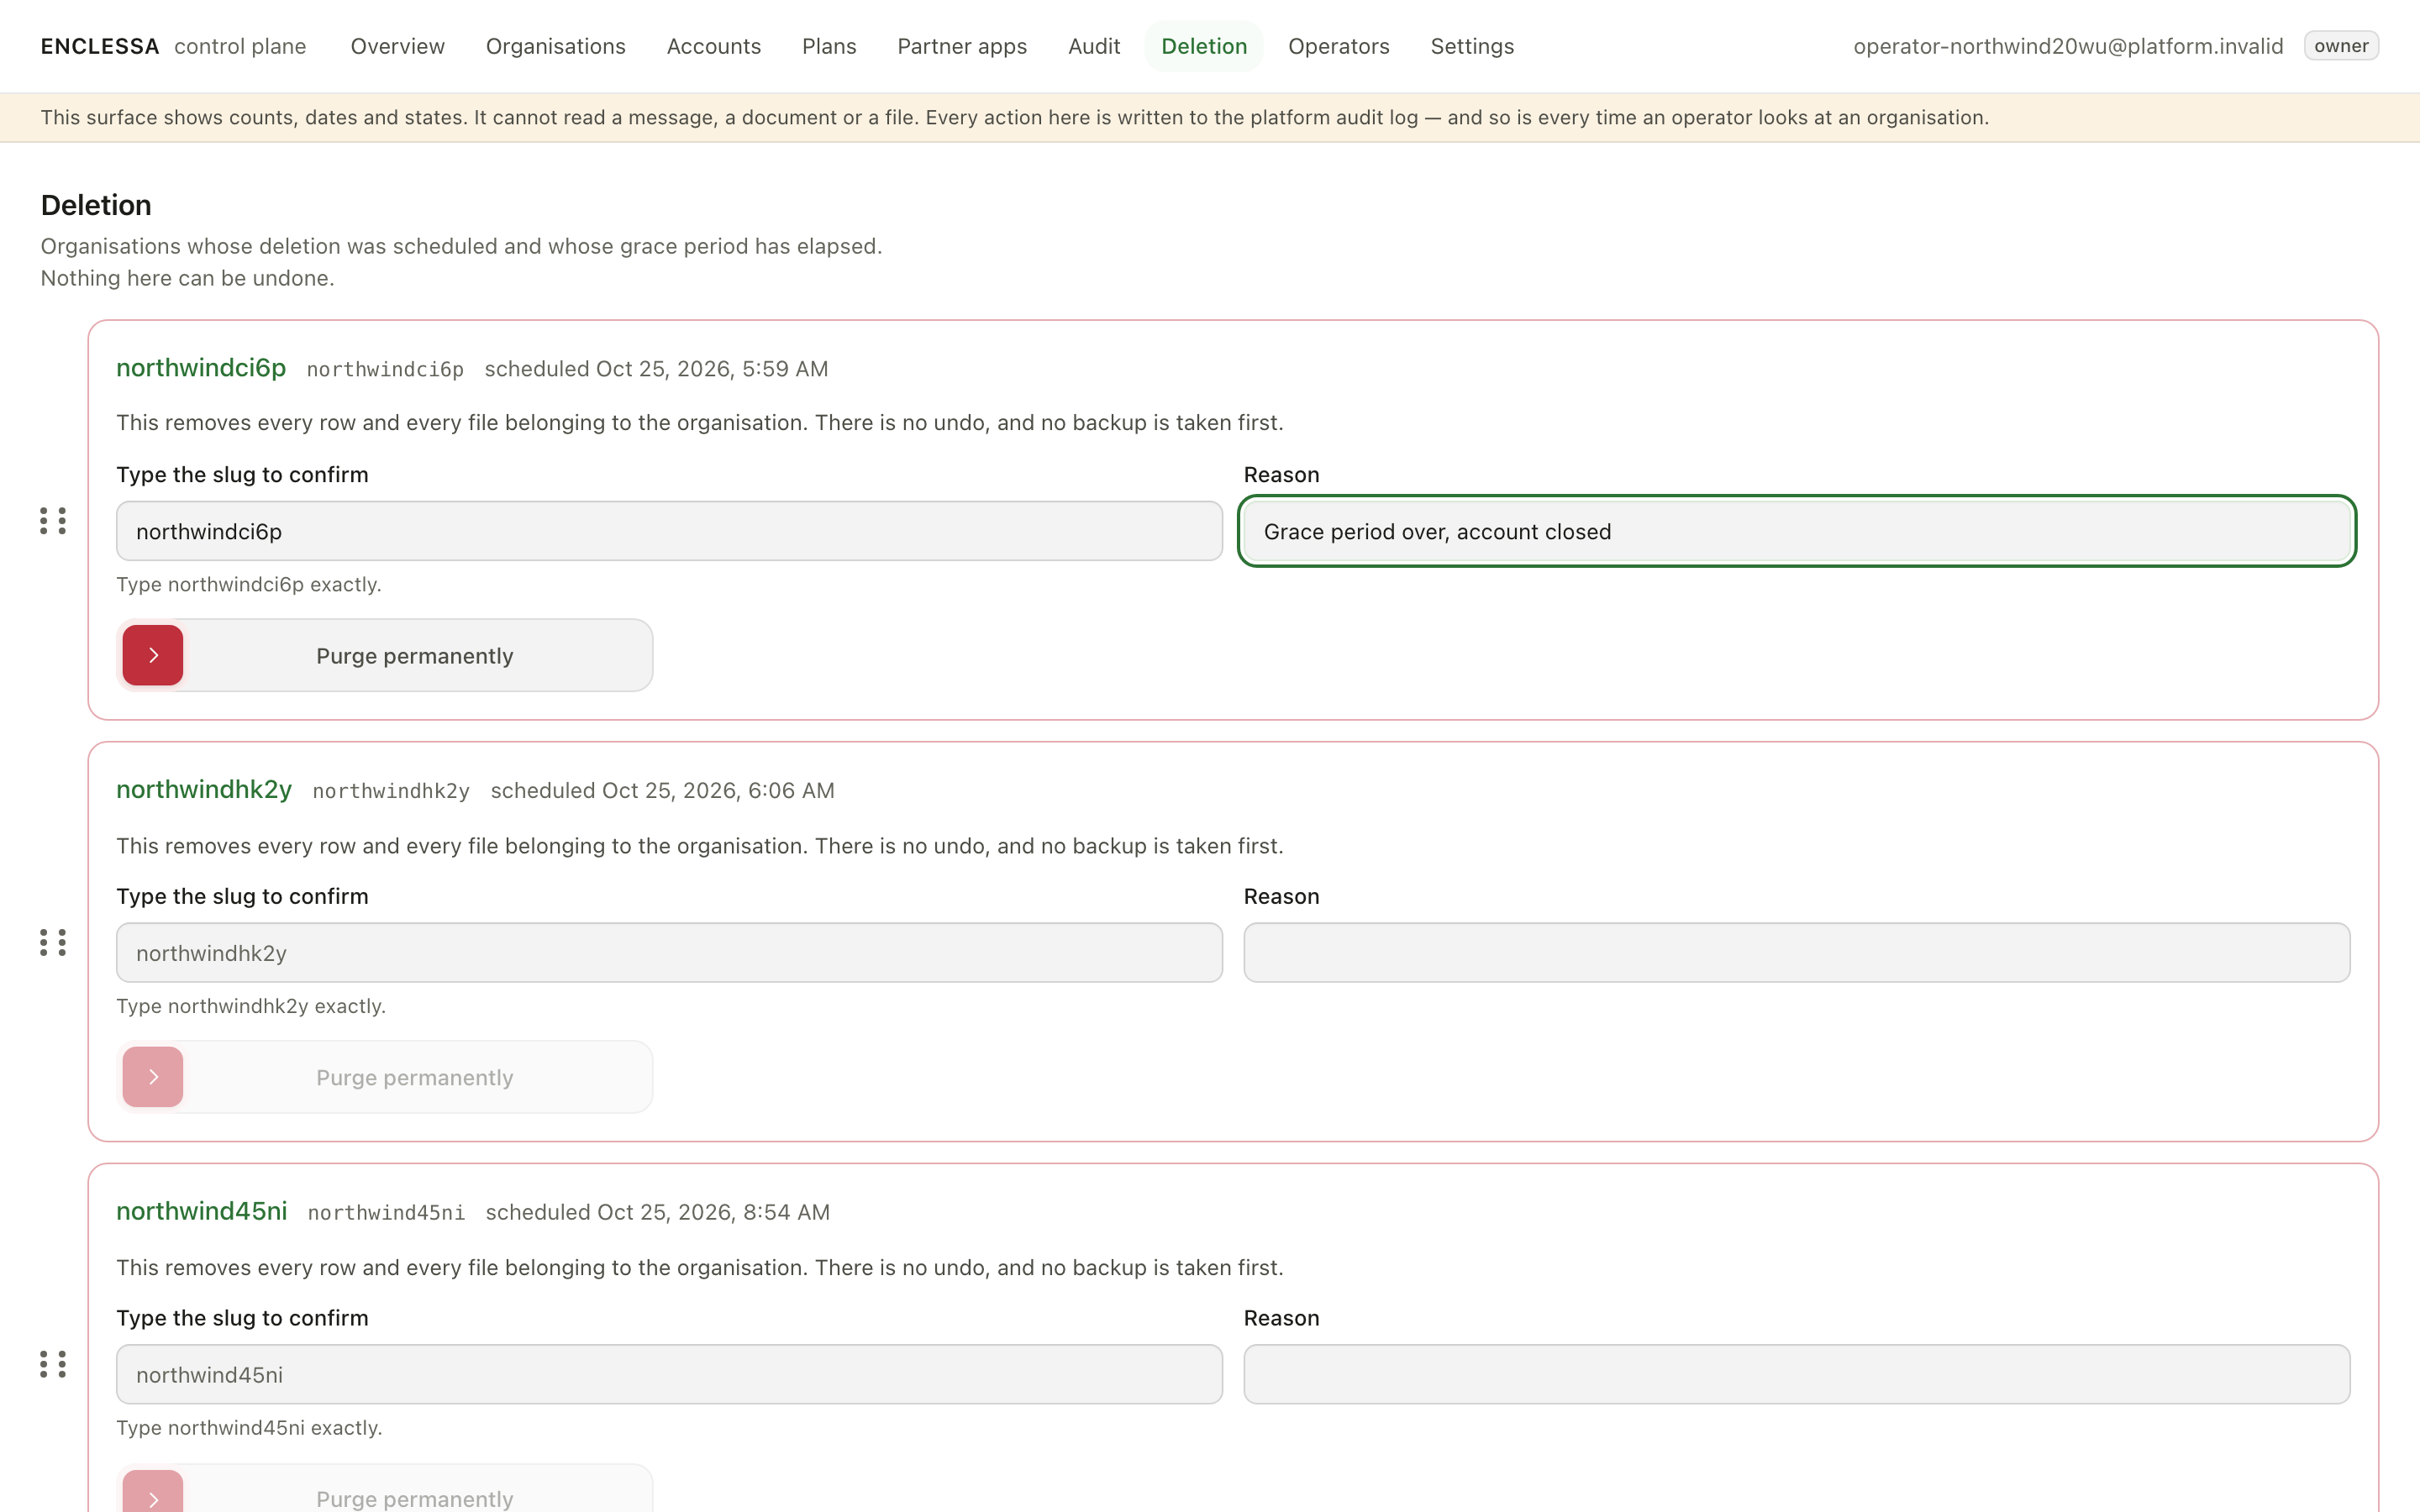
Task: Open the Plans tab
Action: pyautogui.click(x=829, y=46)
